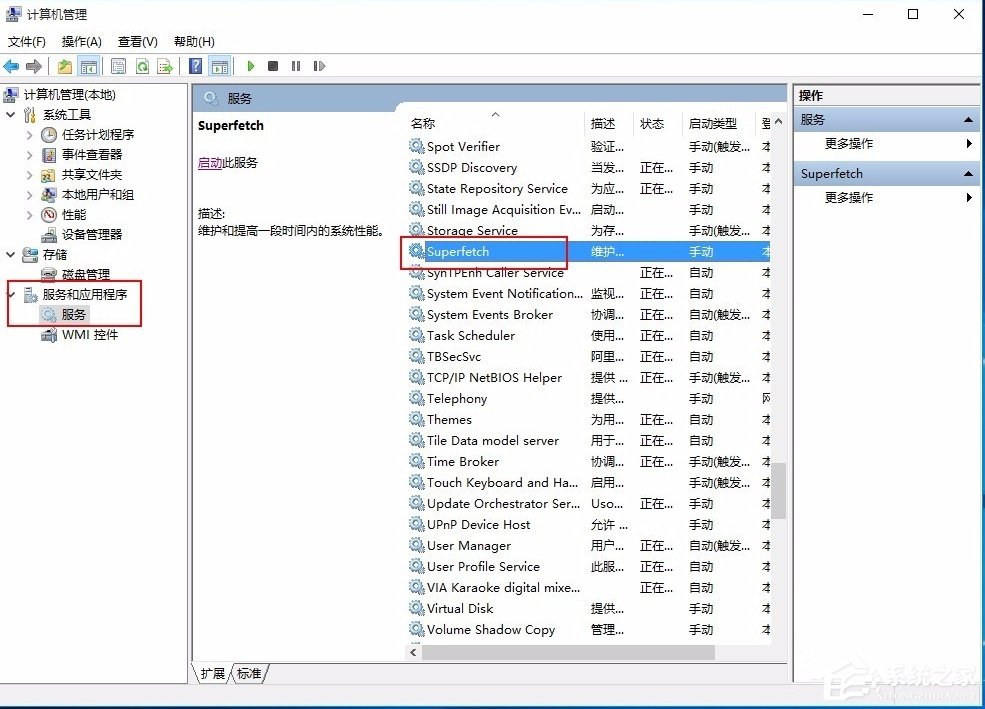Click the Restart Service toolbar icon
Screen dimensions: 985x709
coord(320,66)
